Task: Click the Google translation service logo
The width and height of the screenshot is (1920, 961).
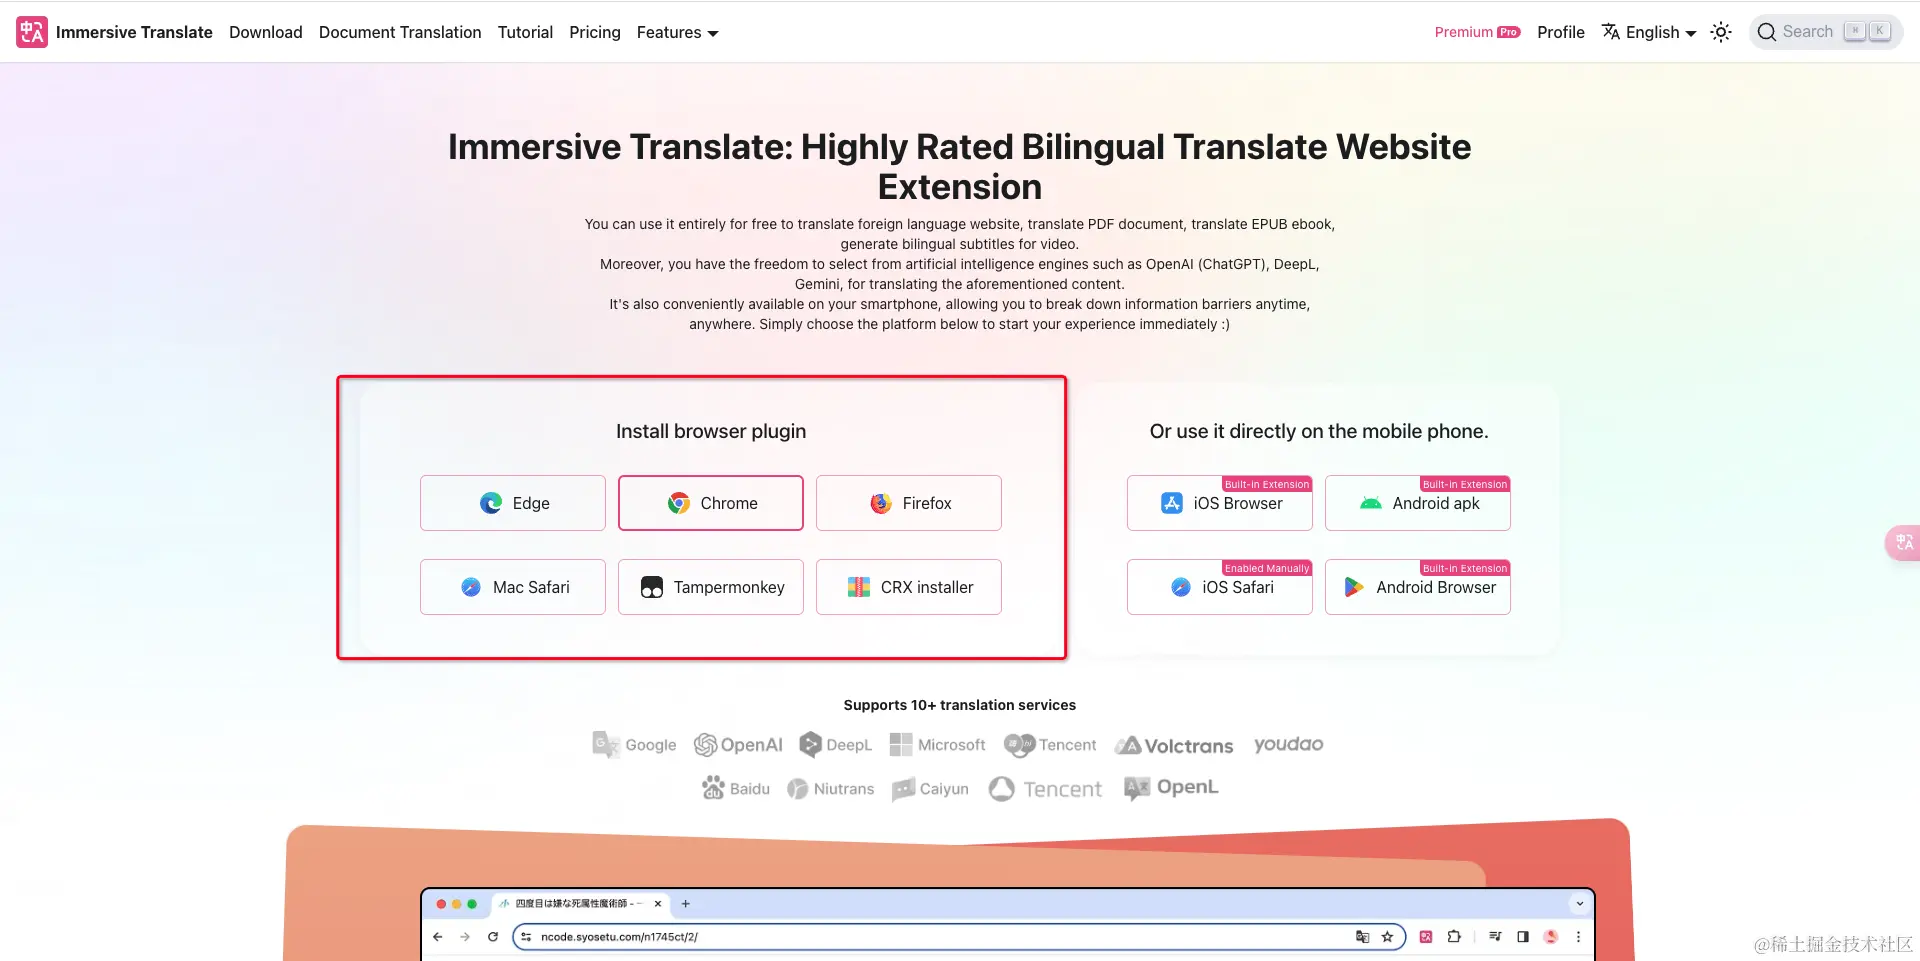Action: (634, 745)
